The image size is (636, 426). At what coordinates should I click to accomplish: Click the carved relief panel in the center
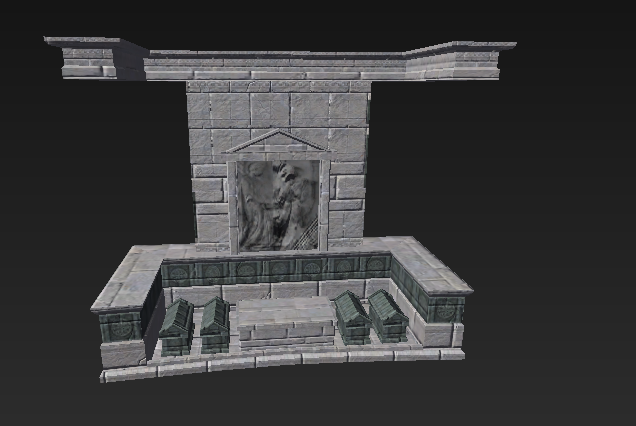pyautogui.click(x=278, y=205)
